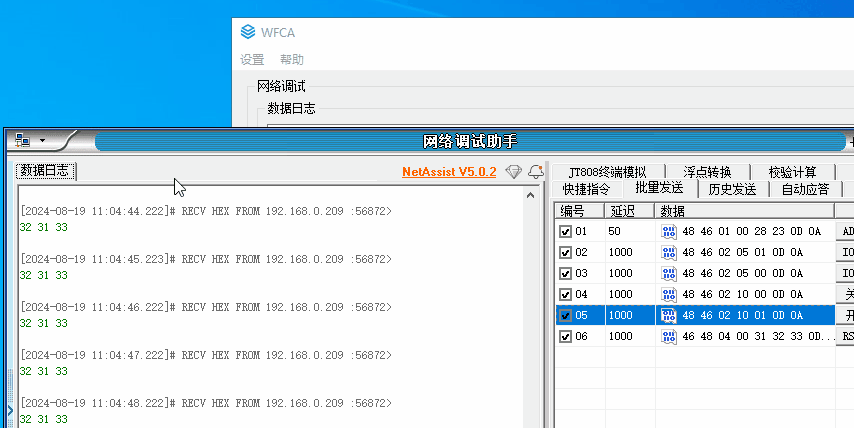Toggle the checkbox for entry 04

(566, 294)
